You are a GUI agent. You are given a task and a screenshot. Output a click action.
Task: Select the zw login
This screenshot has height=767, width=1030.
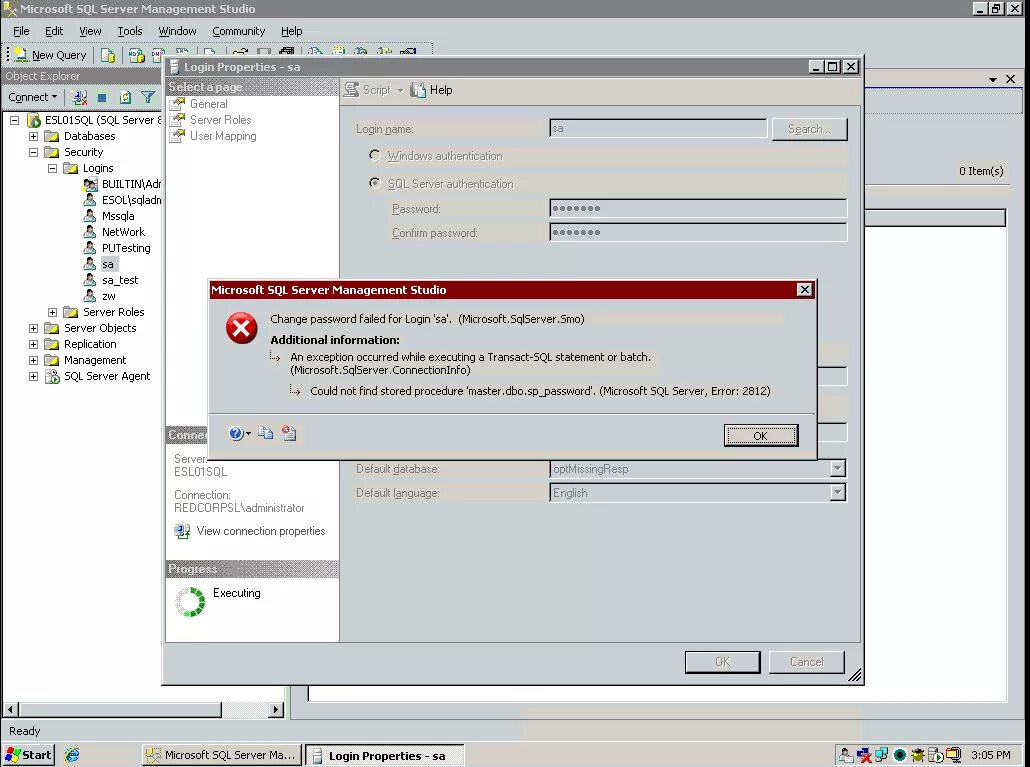tap(108, 296)
